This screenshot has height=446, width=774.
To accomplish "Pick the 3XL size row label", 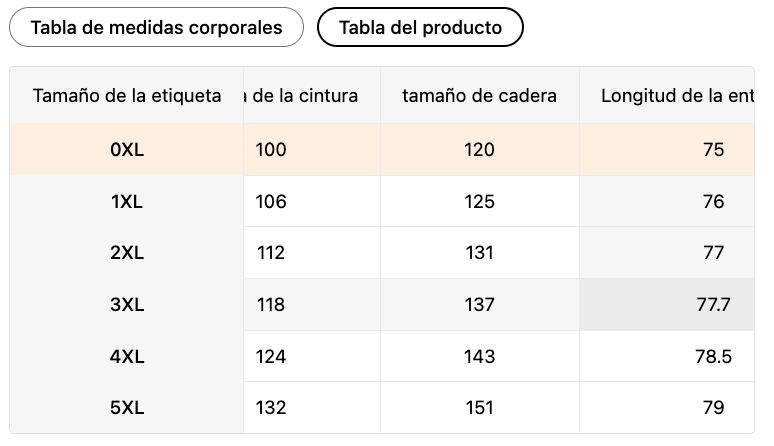I will [x=127, y=305].
